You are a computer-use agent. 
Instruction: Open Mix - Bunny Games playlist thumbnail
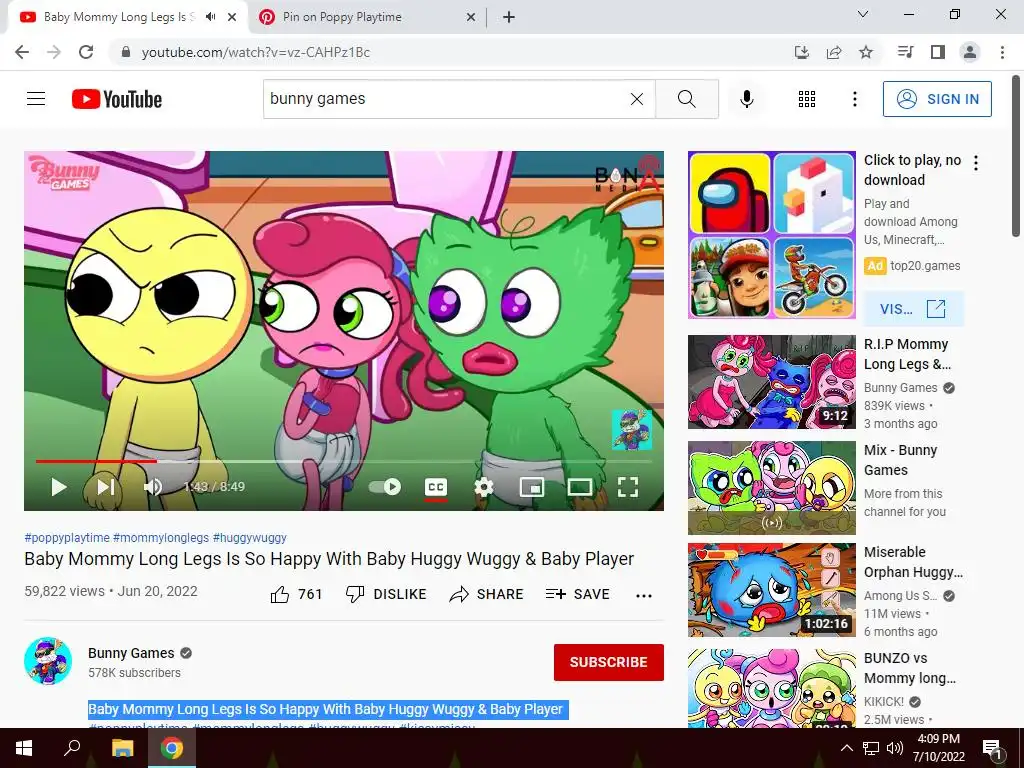coord(771,488)
